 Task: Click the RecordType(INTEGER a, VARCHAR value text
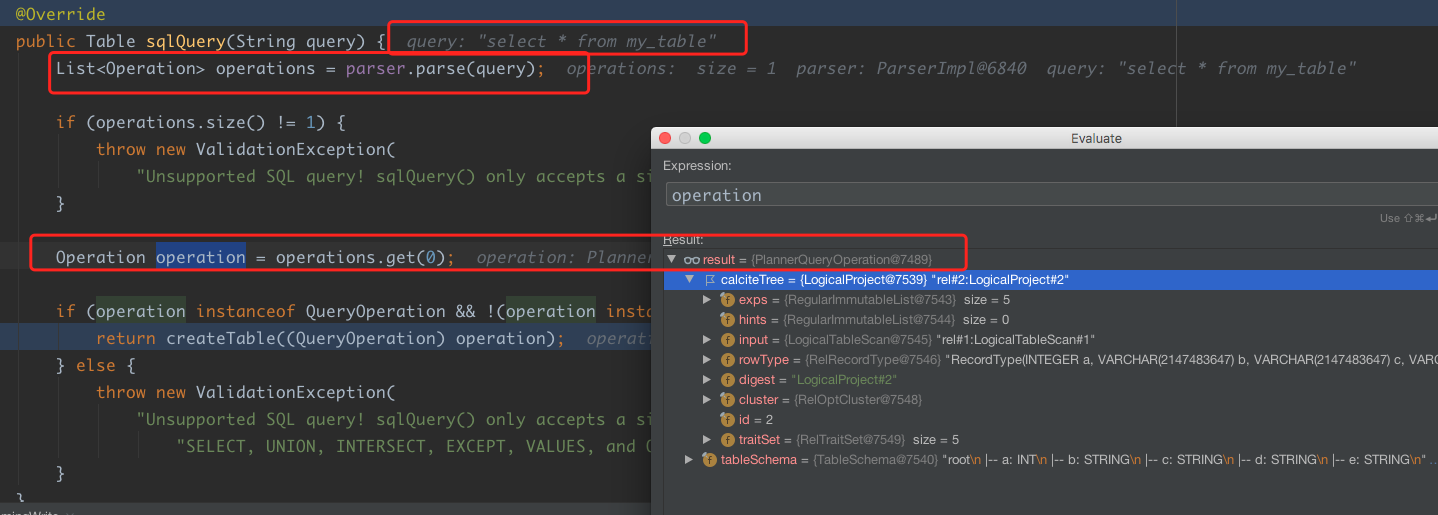tap(1192, 360)
